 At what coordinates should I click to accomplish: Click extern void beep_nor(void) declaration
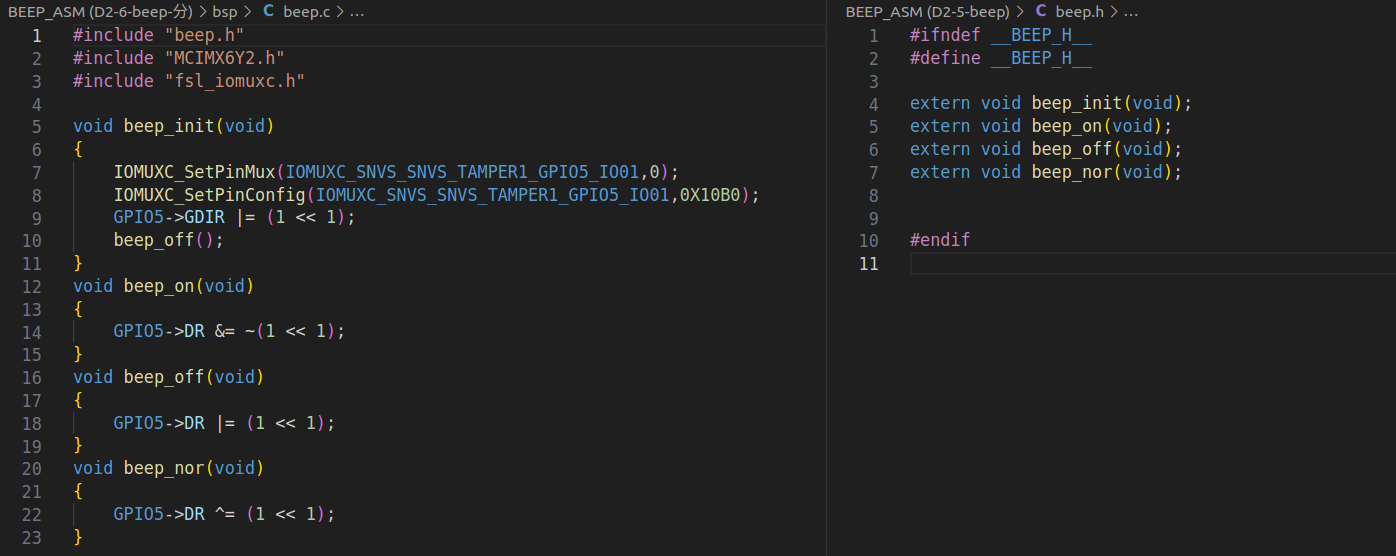click(x=1046, y=172)
